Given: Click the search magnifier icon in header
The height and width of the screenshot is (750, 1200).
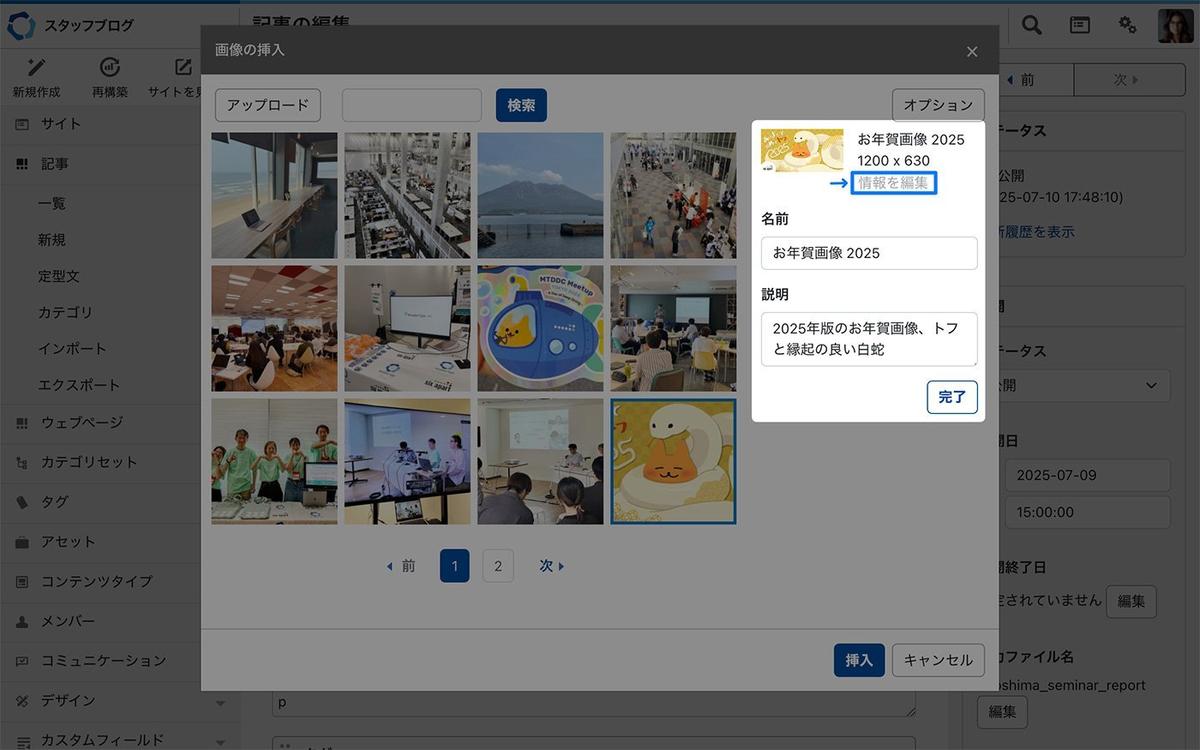Looking at the screenshot, I should (1031, 25).
